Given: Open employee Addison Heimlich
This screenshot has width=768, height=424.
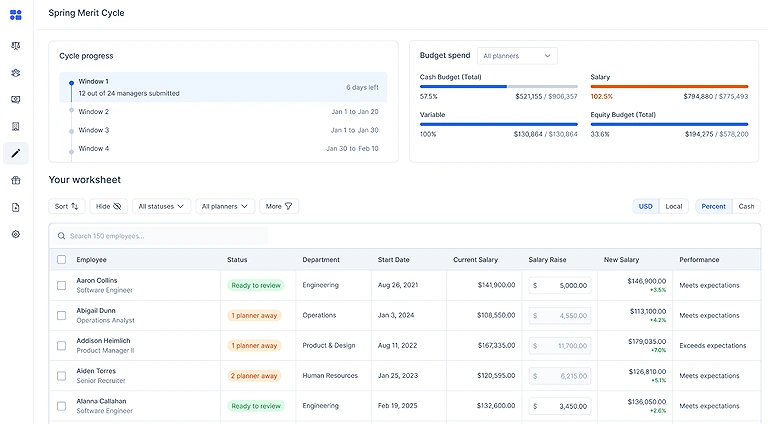Looking at the screenshot, I should (x=103, y=341).
